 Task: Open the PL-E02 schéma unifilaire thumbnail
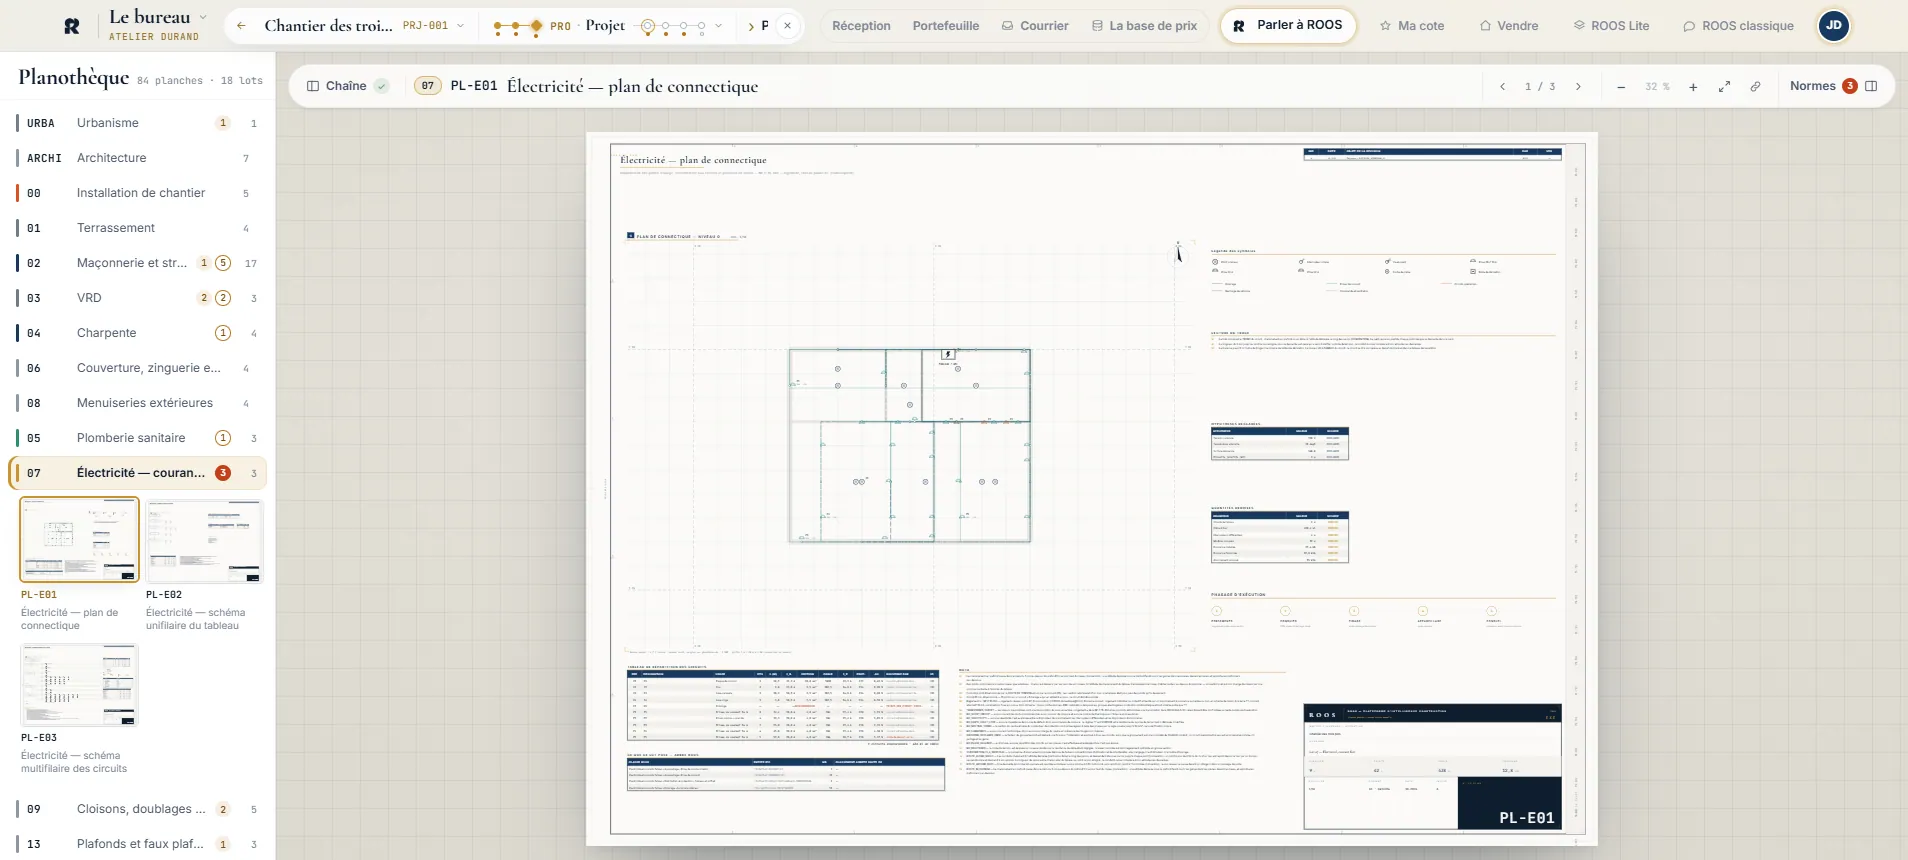[x=204, y=540]
